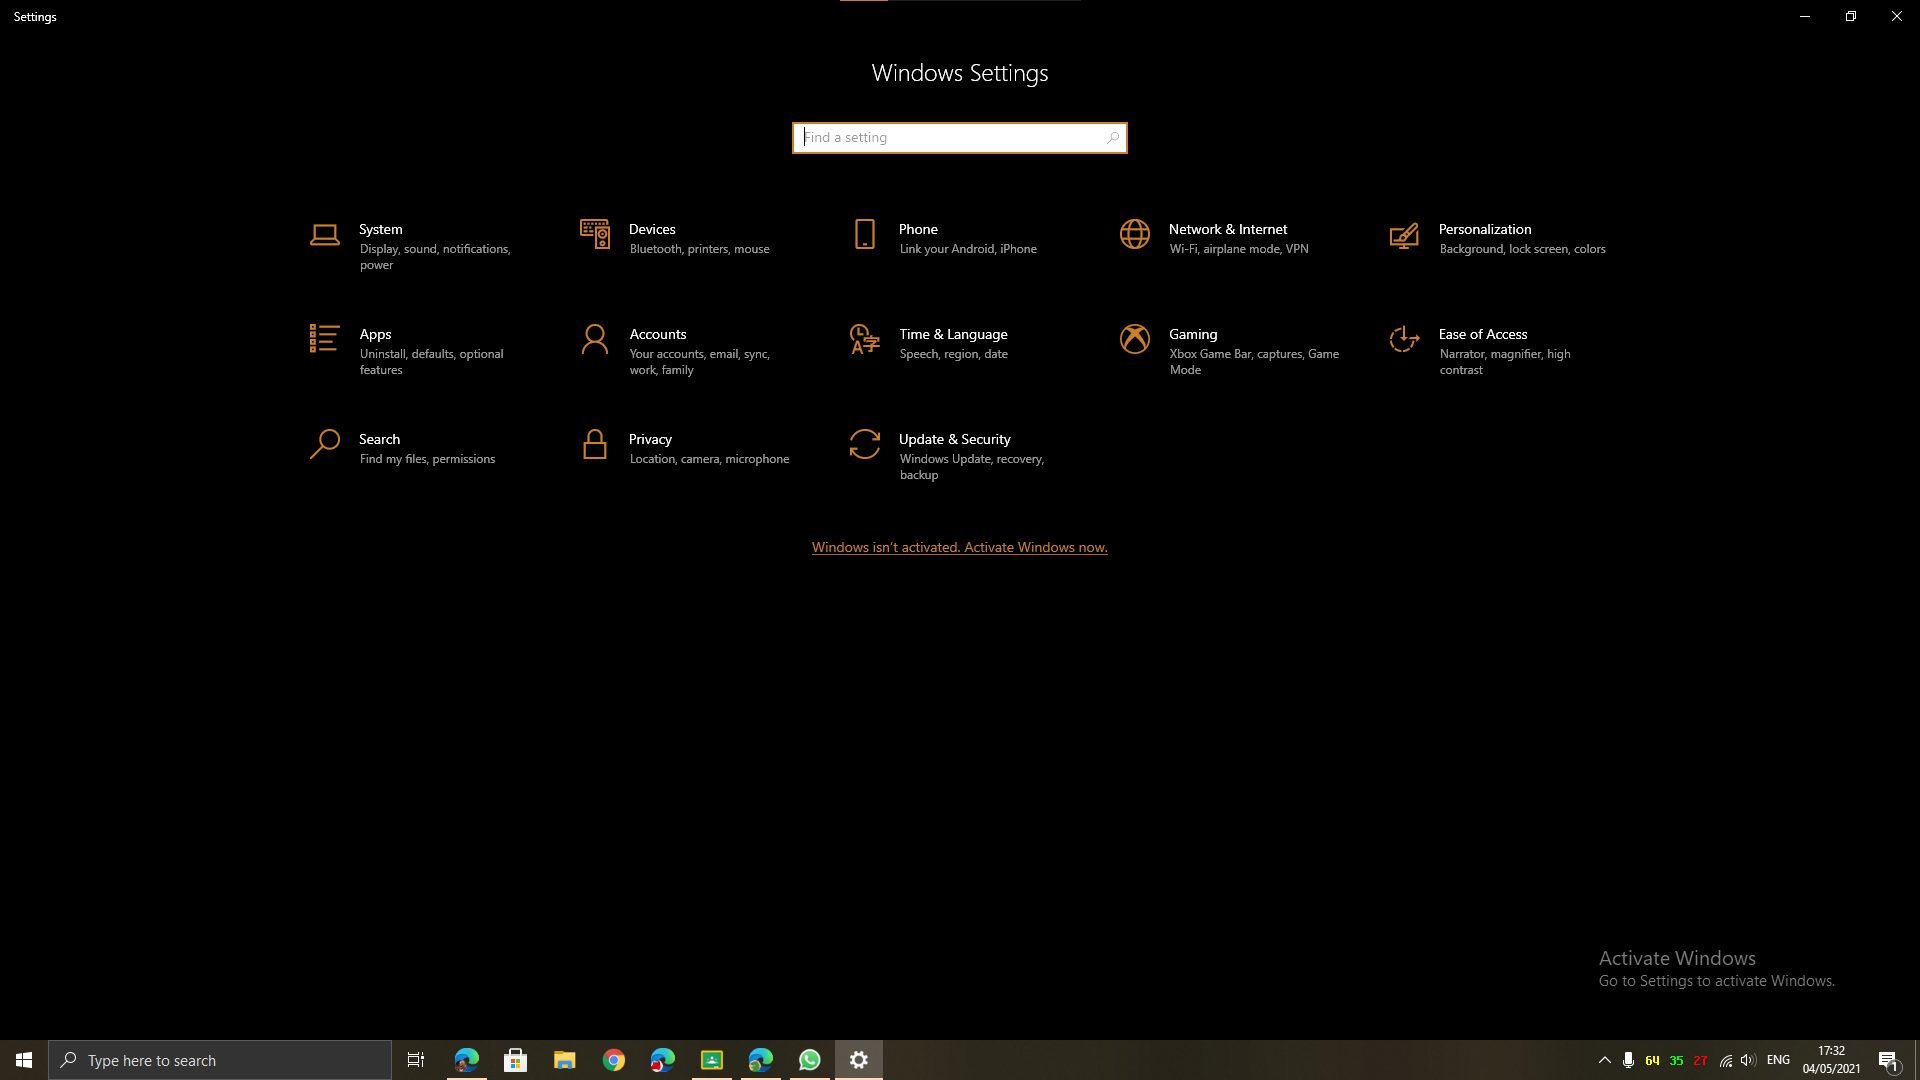Screen dimensions: 1920x1080
Task: Click the red 27 tray readout
Action: [x=1700, y=1060]
